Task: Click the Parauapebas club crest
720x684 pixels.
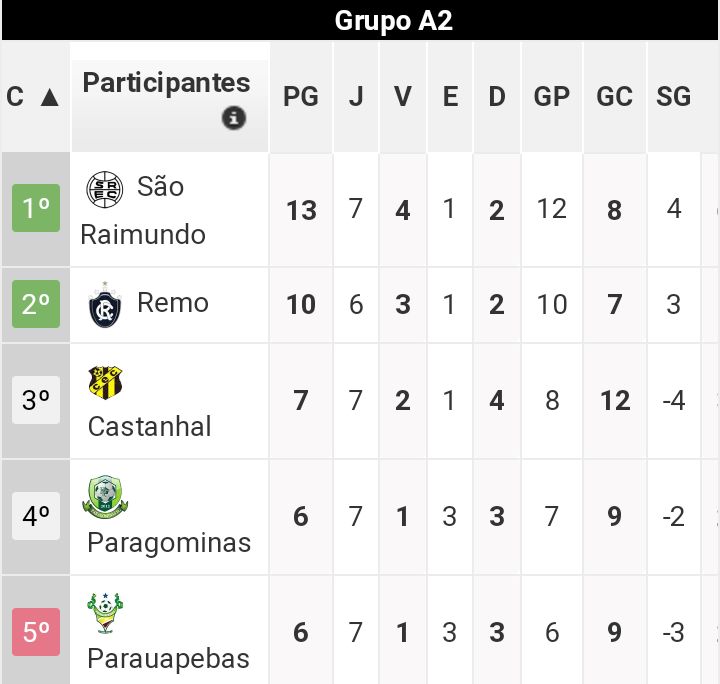Action: (x=105, y=613)
